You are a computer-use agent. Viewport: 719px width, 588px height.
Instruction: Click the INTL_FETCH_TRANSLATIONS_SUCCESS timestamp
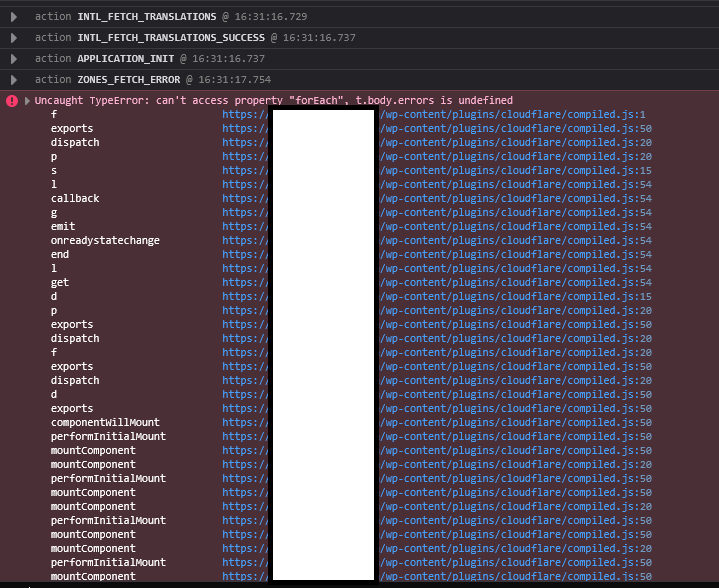click(x=319, y=38)
